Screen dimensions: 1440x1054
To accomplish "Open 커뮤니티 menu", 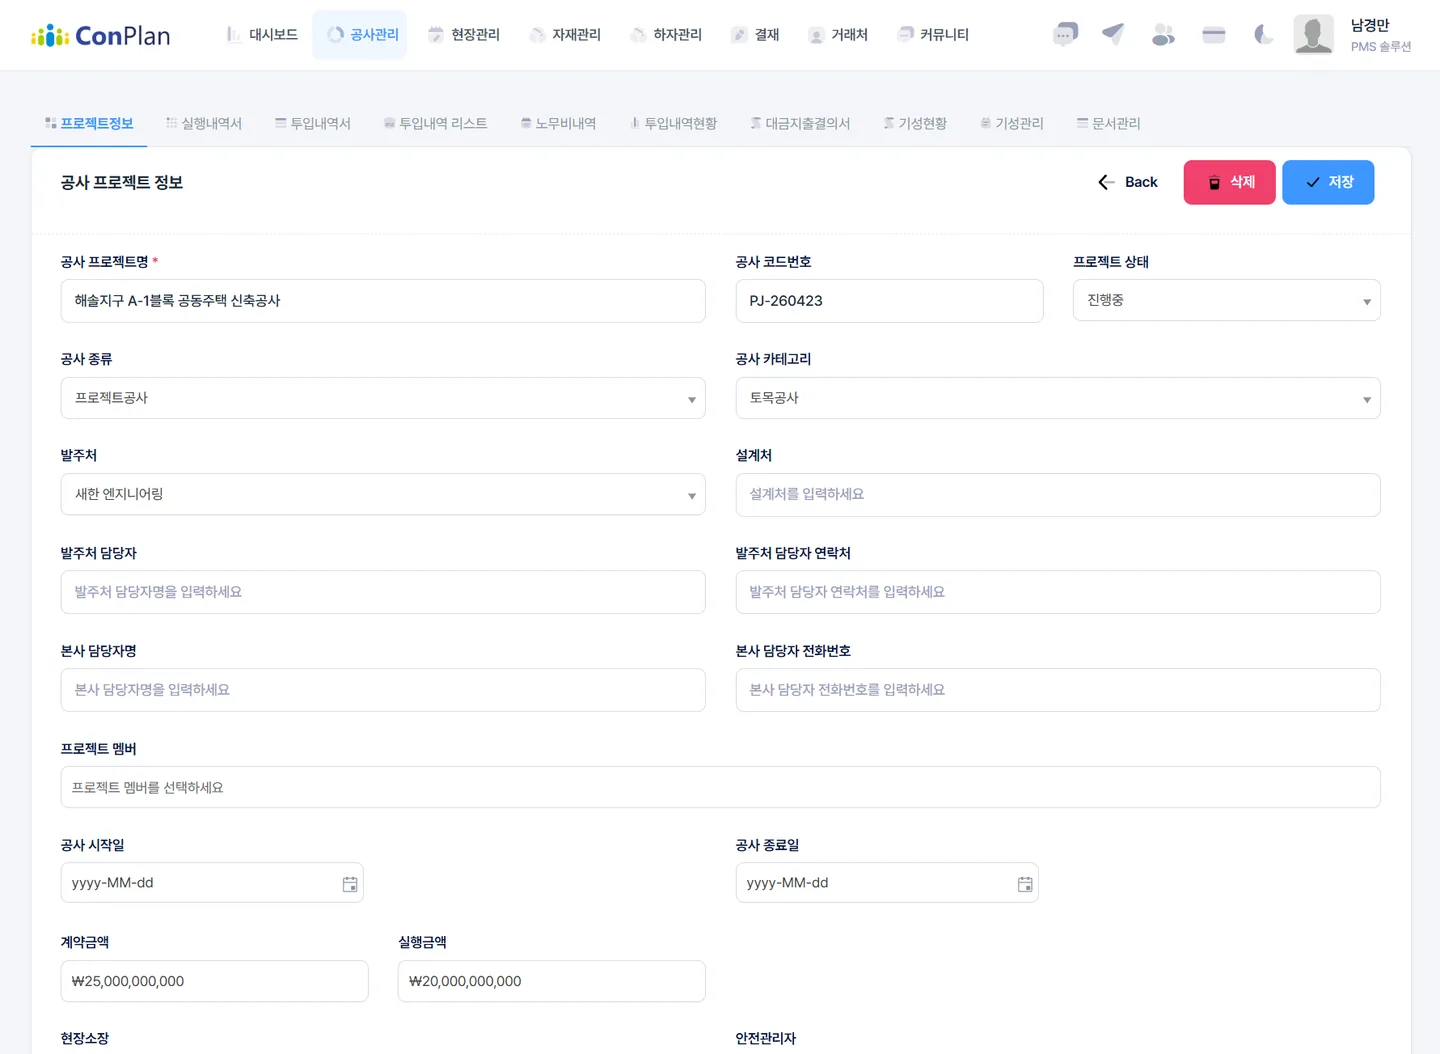I will pyautogui.click(x=933, y=35).
